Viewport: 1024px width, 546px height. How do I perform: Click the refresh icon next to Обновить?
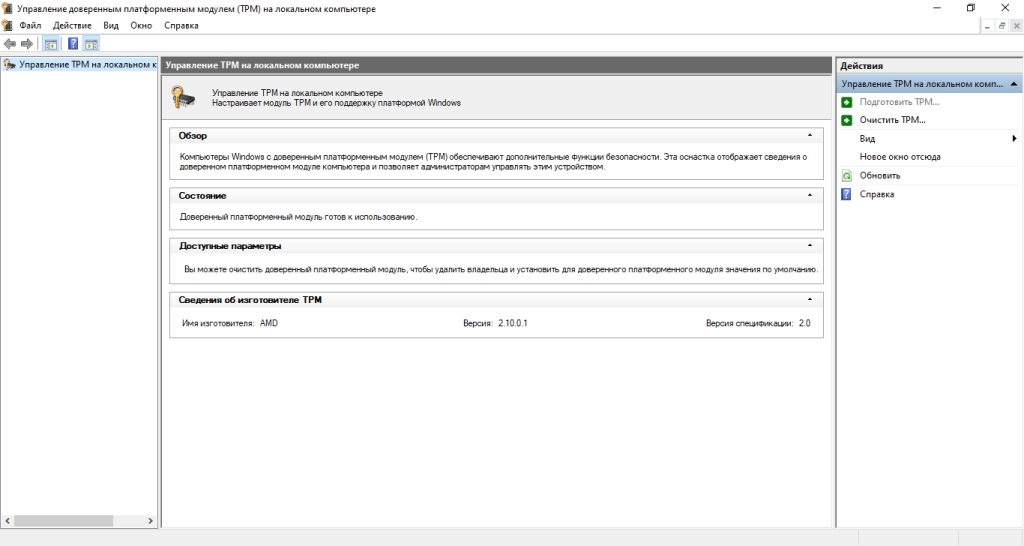click(x=846, y=176)
